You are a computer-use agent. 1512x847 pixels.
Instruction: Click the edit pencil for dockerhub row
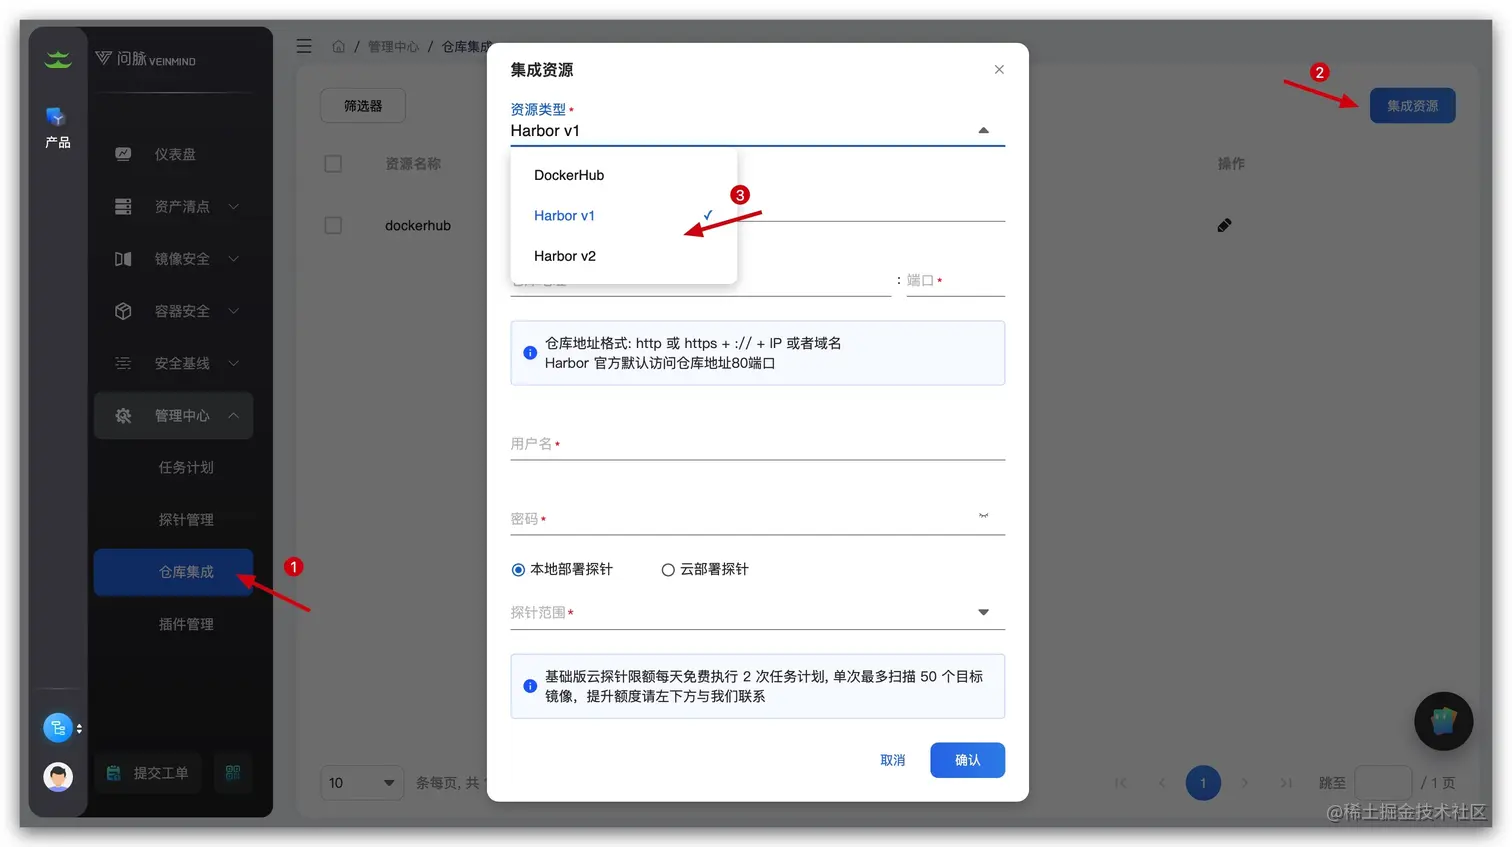[x=1224, y=225]
